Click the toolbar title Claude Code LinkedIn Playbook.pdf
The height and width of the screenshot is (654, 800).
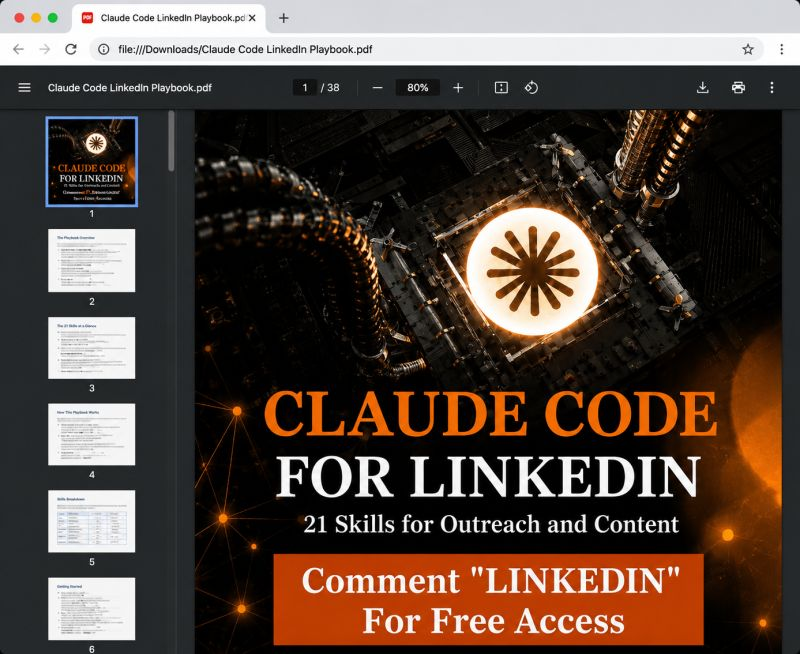point(130,88)
